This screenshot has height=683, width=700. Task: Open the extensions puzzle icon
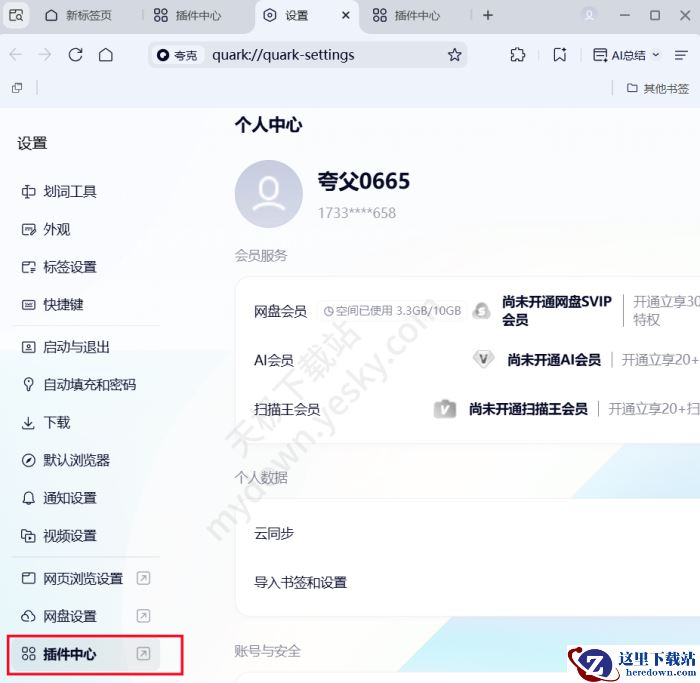[517, 55]
